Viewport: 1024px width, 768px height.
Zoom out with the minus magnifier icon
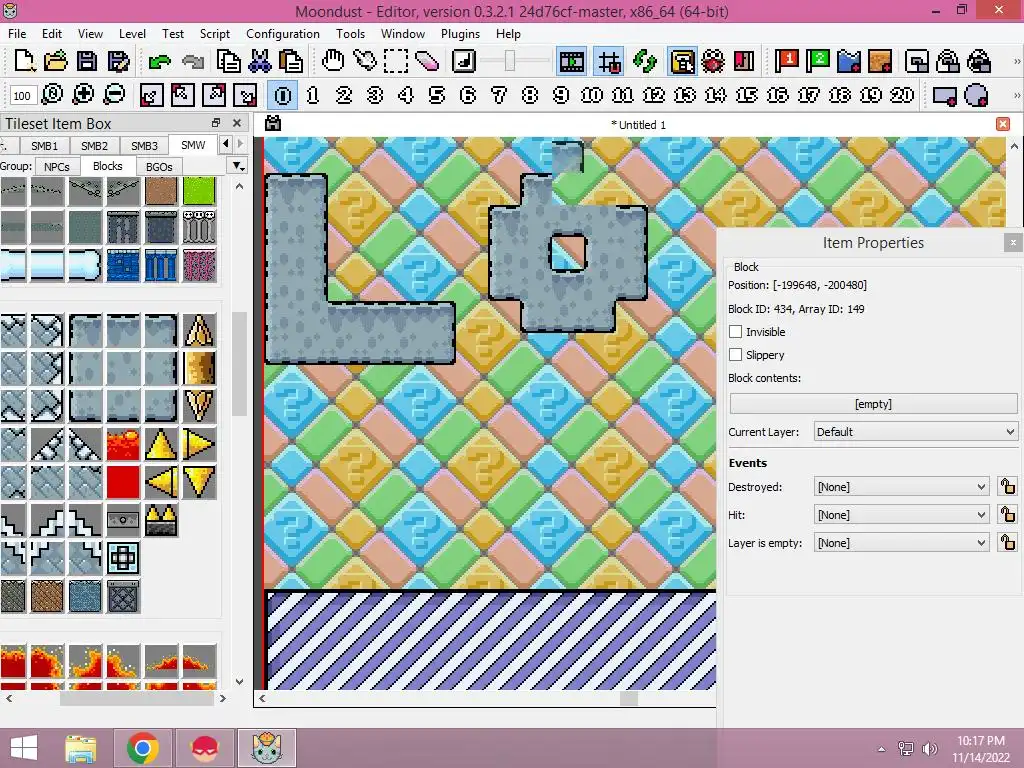pyautogui.click(x=114, y=95)
